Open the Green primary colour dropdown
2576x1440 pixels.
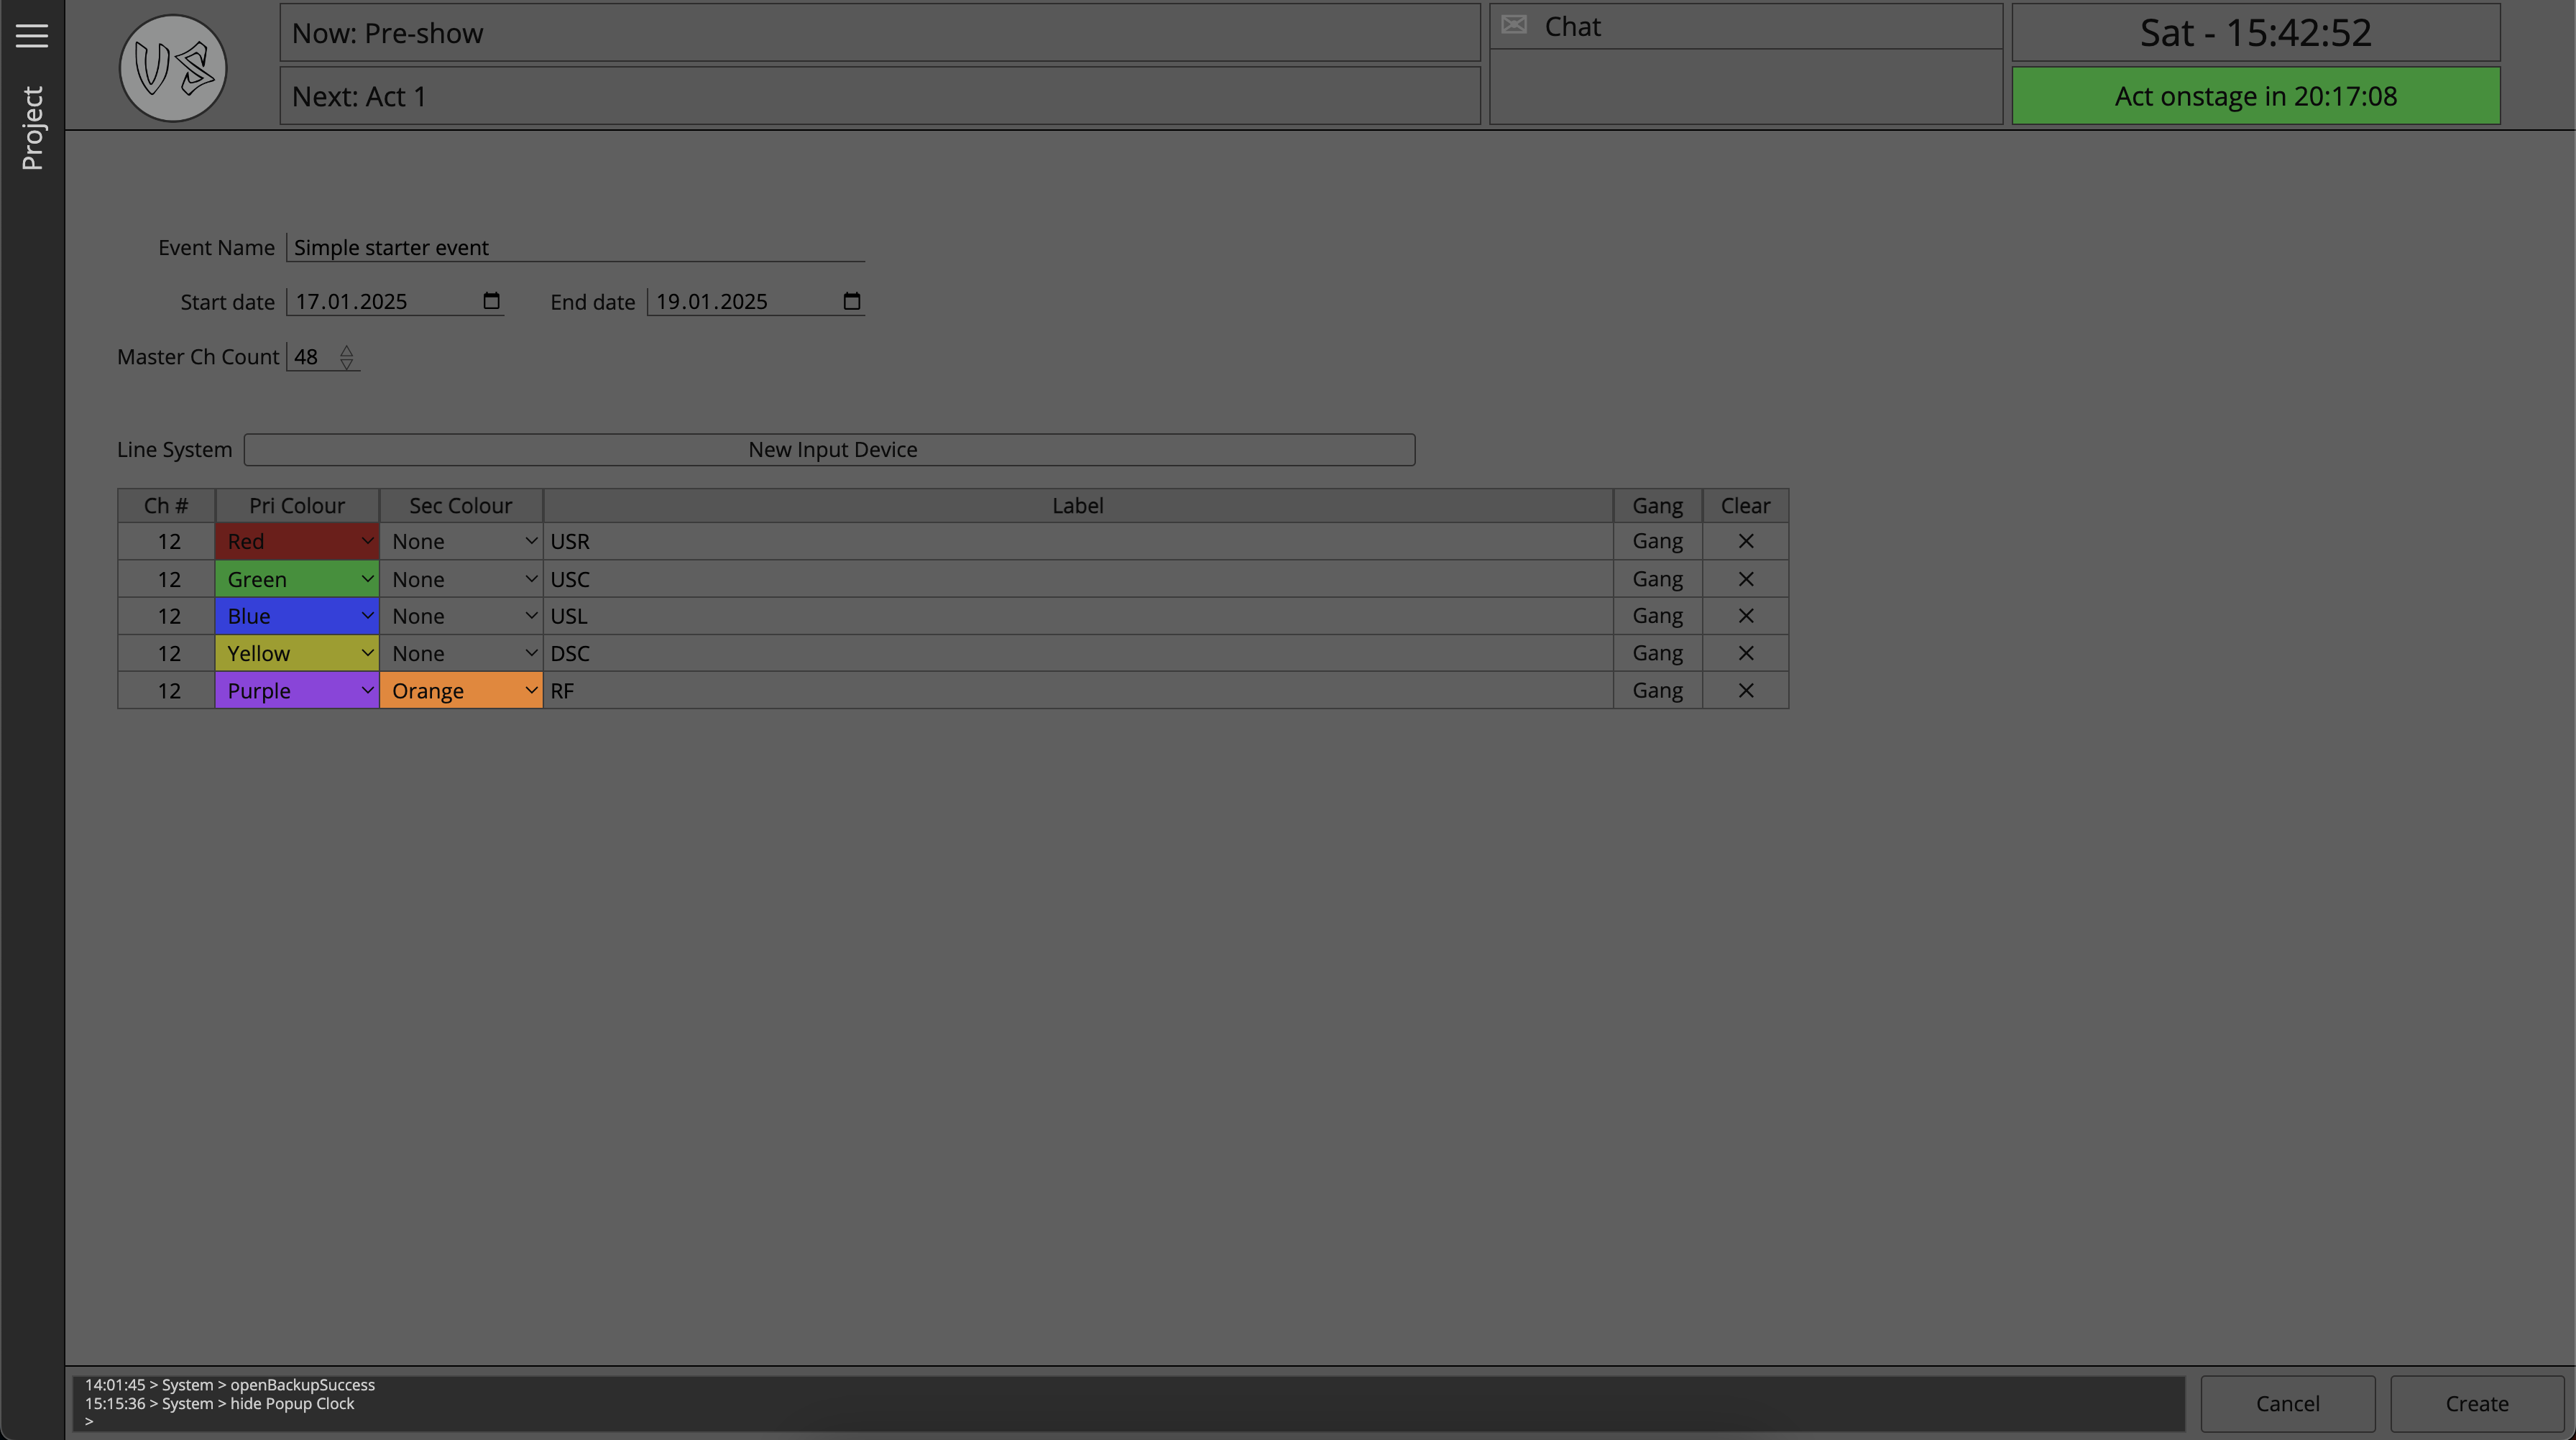(297, 579)
